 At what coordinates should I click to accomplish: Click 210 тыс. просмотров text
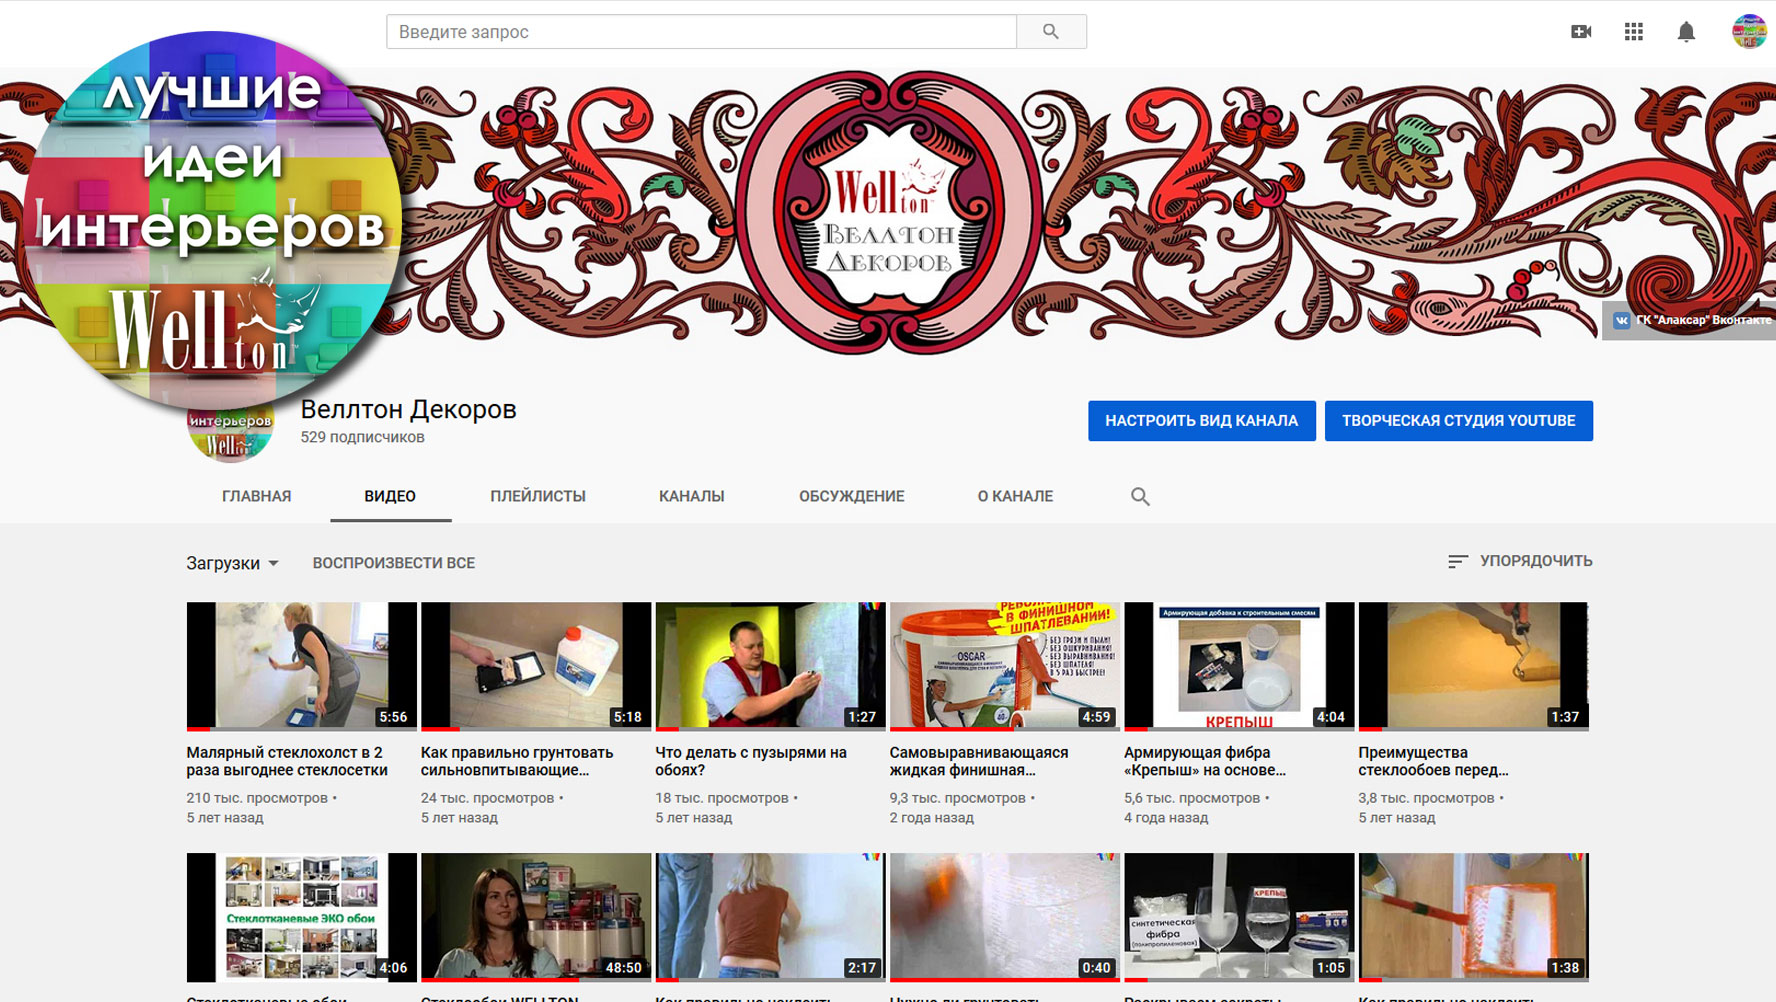click(257, 798)
